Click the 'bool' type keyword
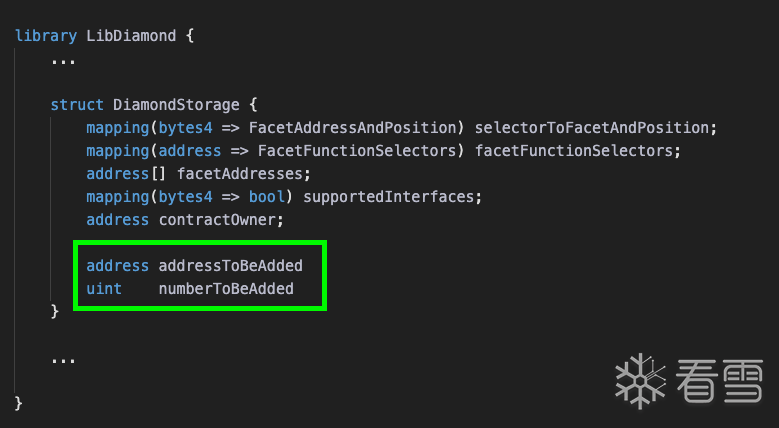Screen dimensions: 779x428 (266, 197)
